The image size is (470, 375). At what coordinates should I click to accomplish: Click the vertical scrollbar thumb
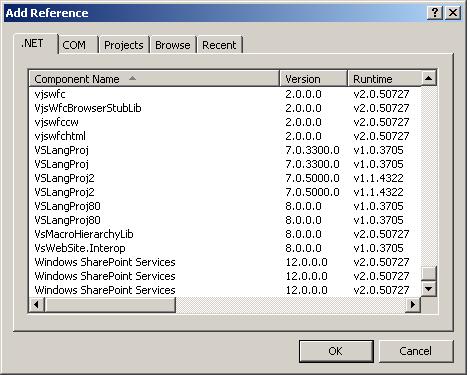click(429, 273)
